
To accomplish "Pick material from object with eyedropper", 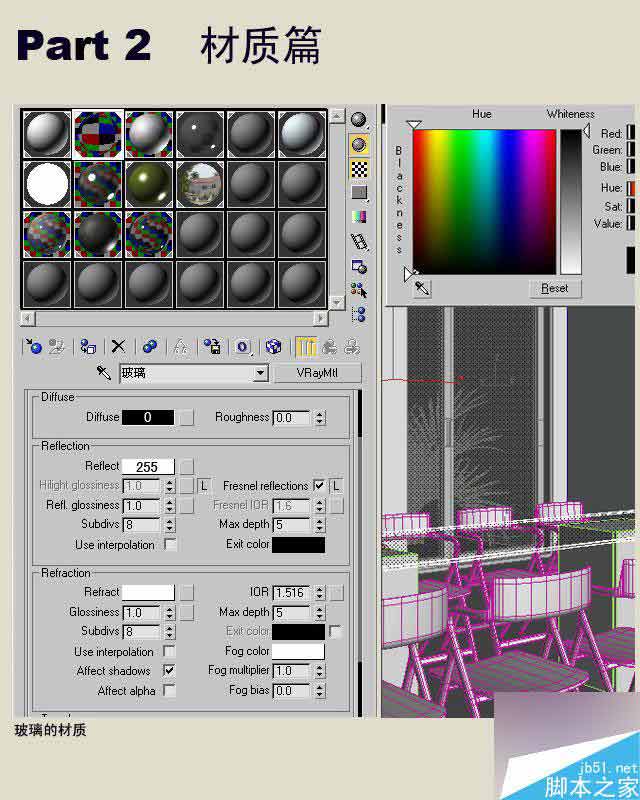I will point(103,373).
